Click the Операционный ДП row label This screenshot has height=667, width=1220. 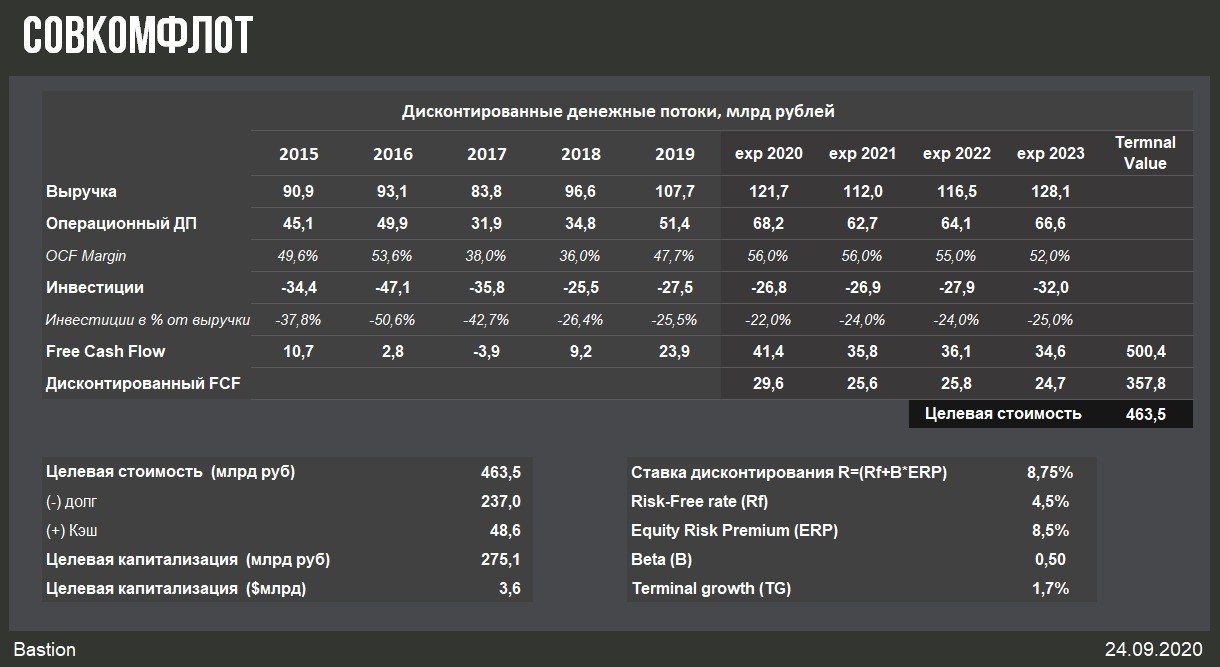121,223
